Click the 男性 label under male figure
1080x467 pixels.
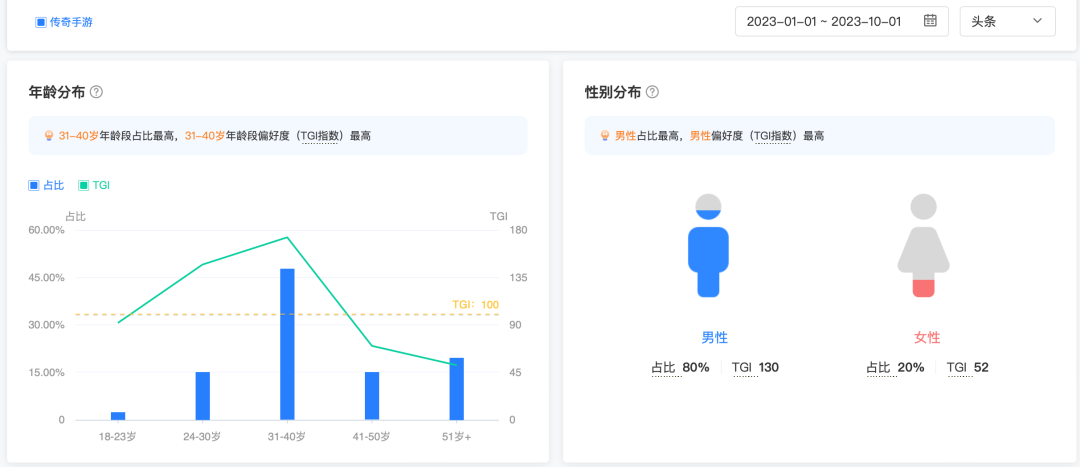click(715, 338)
